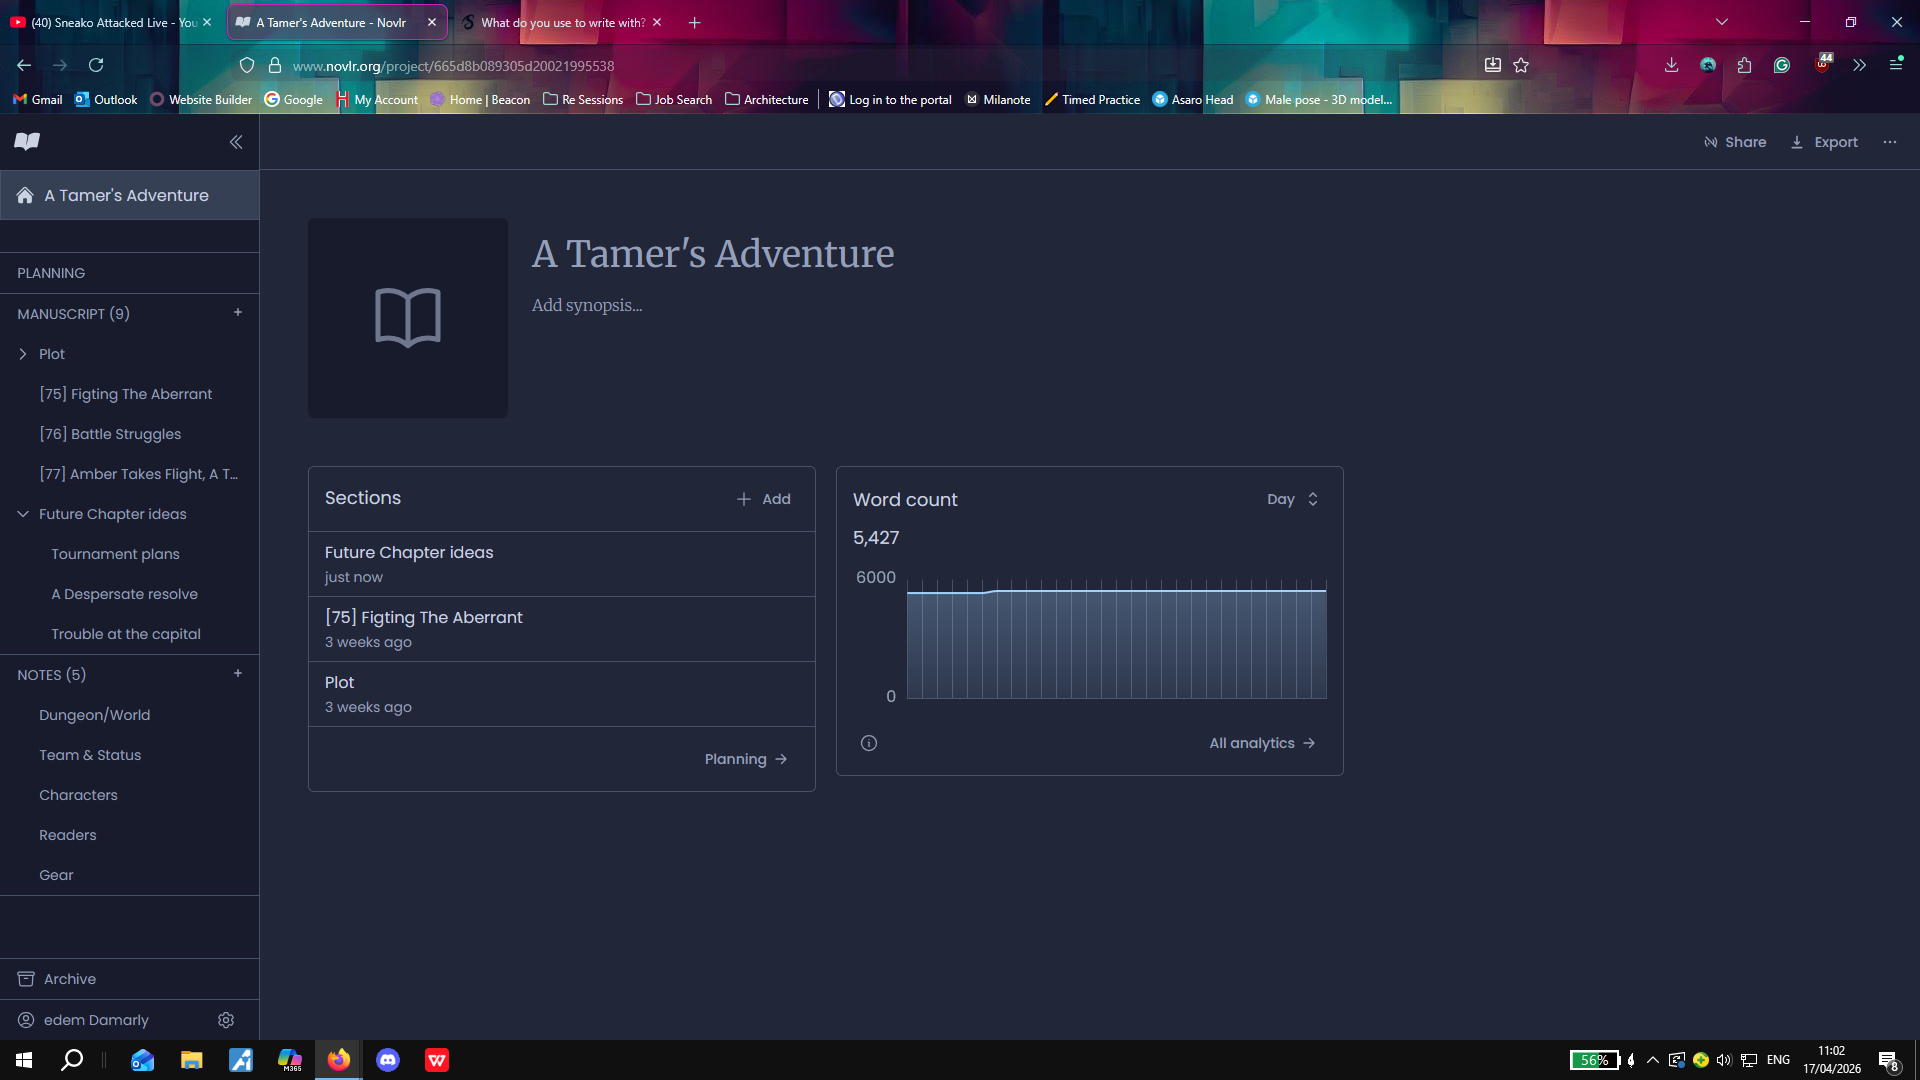1920x1080 pixels.
Task: Open the All analytics link
Action: pyautogui.click(x=1261, y=743)
